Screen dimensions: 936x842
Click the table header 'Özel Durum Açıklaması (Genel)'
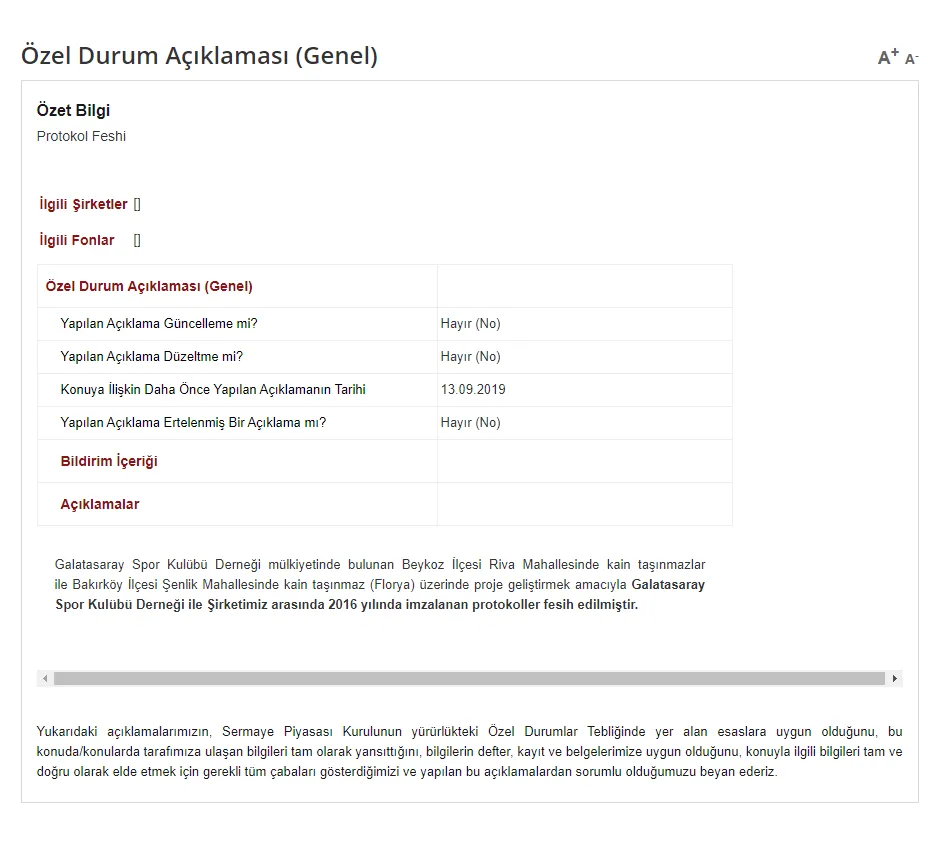point(149,286)
